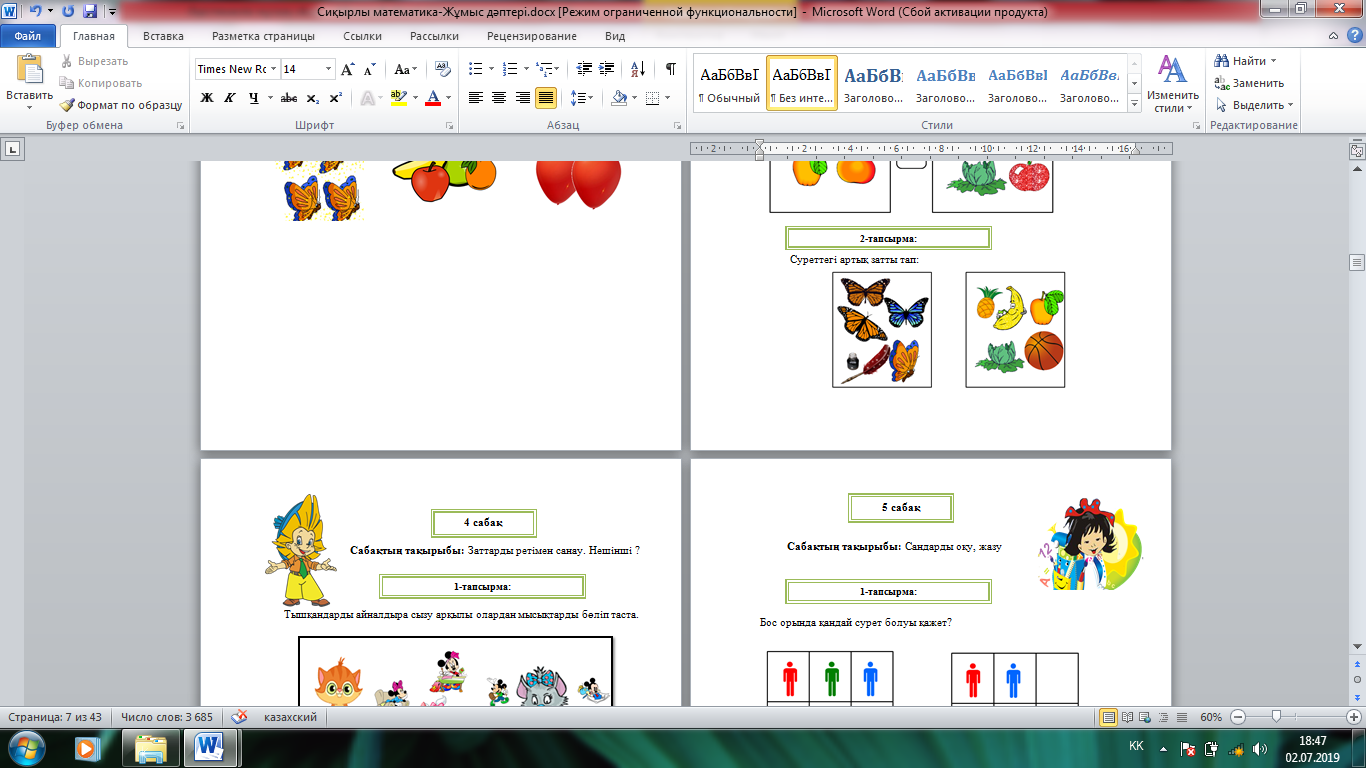Screen dimensions: 1366x768
Task: Open the change case Аа dropdown
Action: (405, 69)
